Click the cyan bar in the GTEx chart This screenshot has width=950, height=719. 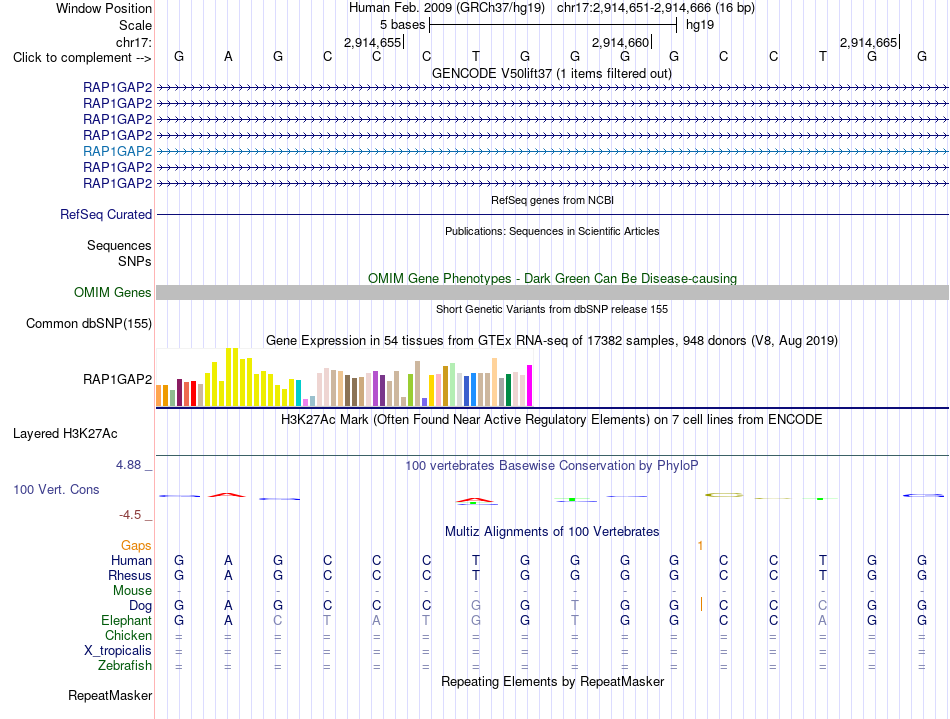point(299,393)
